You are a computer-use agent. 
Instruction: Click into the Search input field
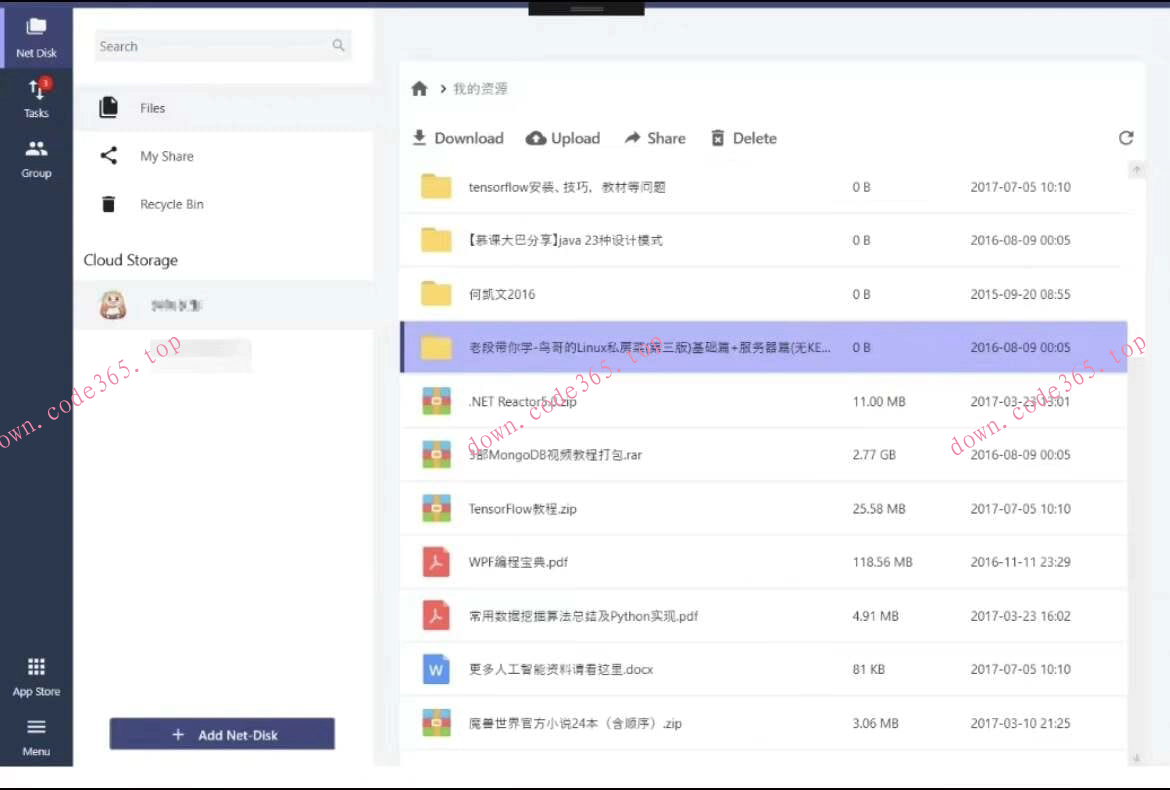[210, 46]
